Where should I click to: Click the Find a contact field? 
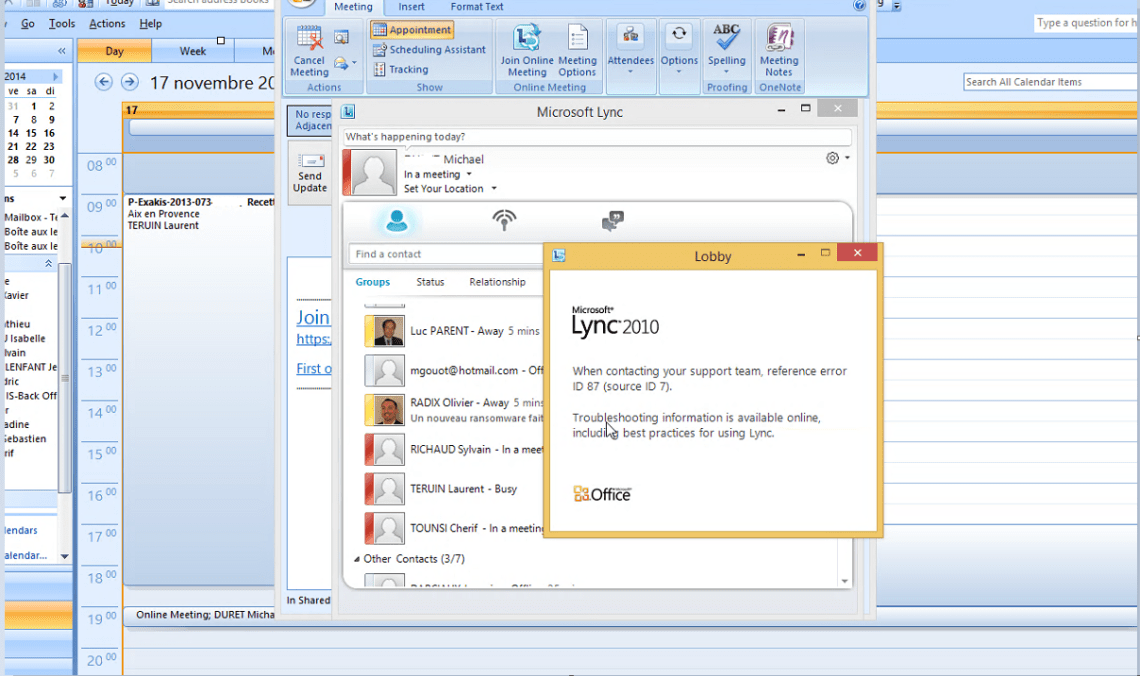(x=445, y=254)
